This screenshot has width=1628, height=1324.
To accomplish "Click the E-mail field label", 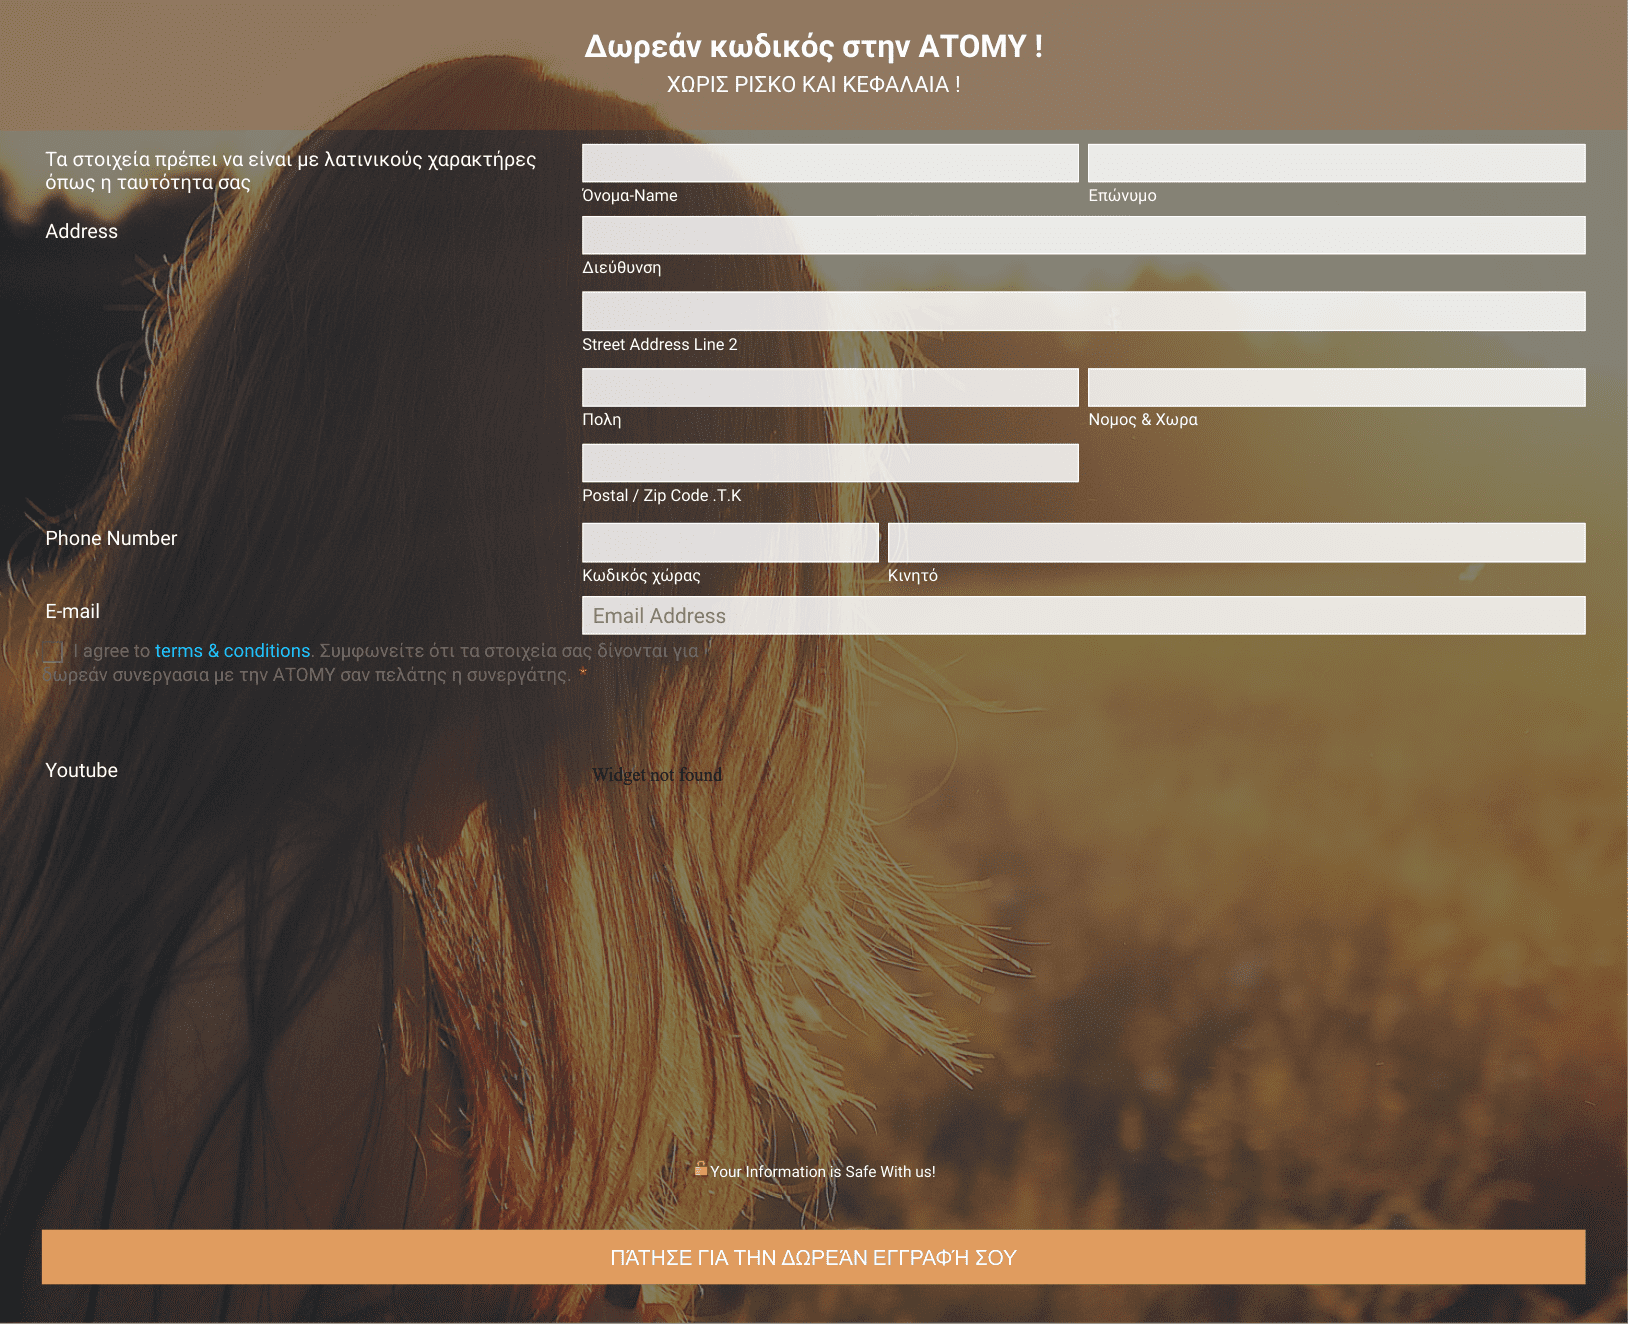I will pyautogui.click(x=73, y=611).
